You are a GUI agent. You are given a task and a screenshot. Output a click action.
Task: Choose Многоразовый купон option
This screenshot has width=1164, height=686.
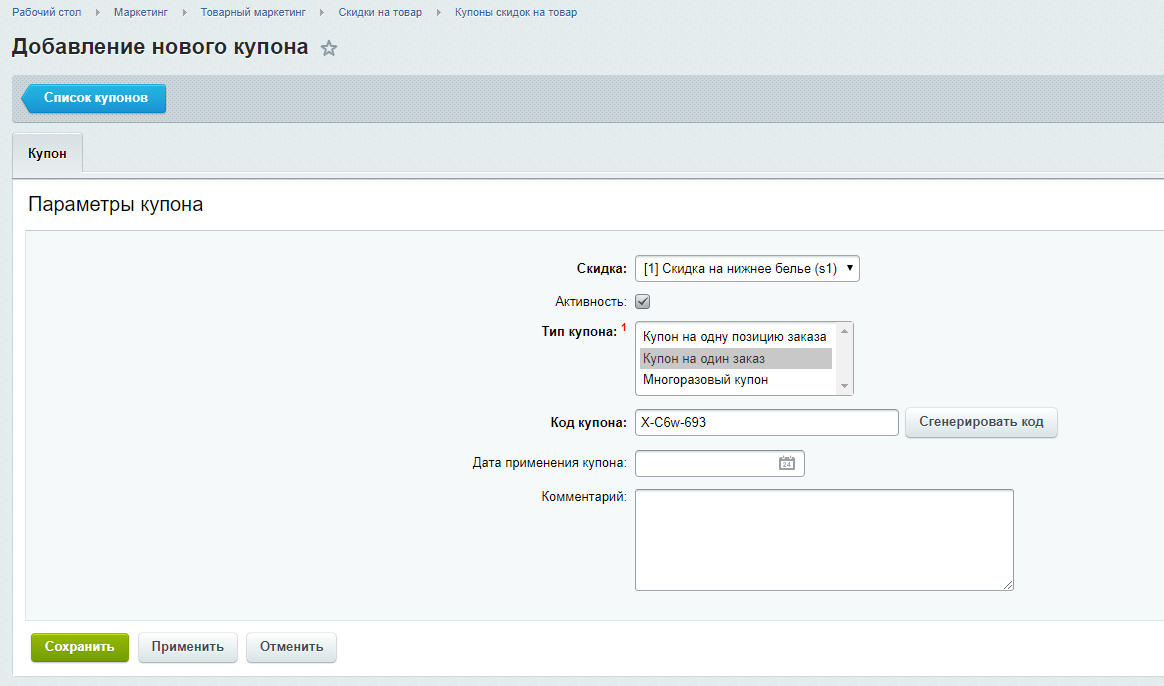coord(705,380)
